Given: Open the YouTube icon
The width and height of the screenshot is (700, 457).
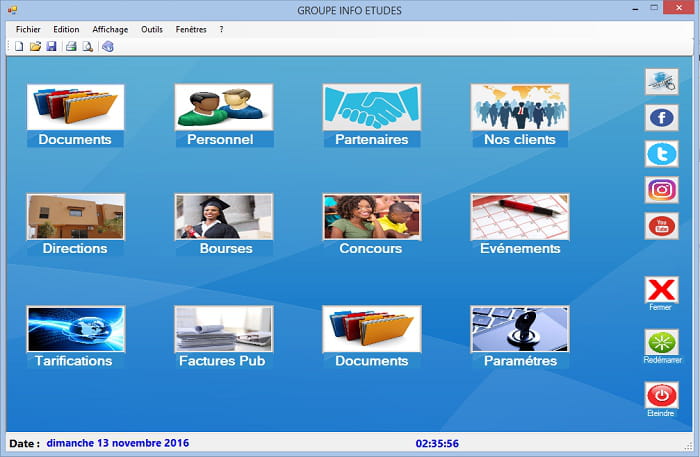Looking at the screenshot, I should click(x=662, y=226).
